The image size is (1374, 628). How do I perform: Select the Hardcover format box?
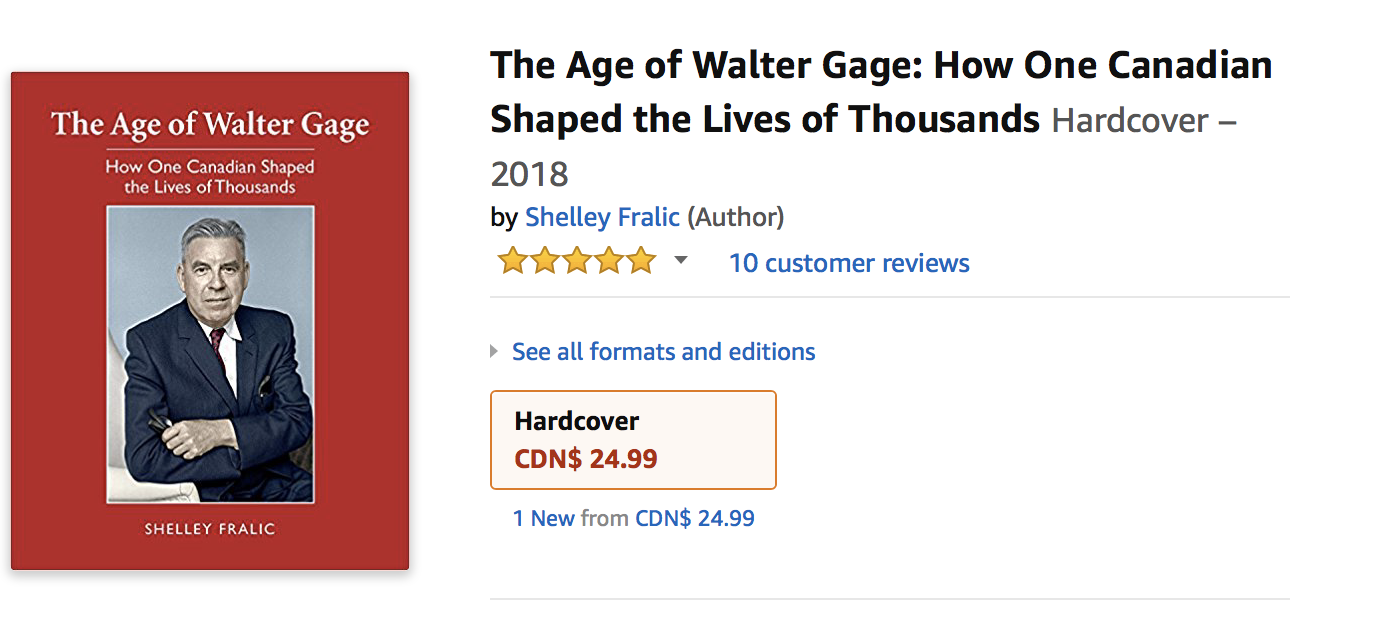point(632,439)
